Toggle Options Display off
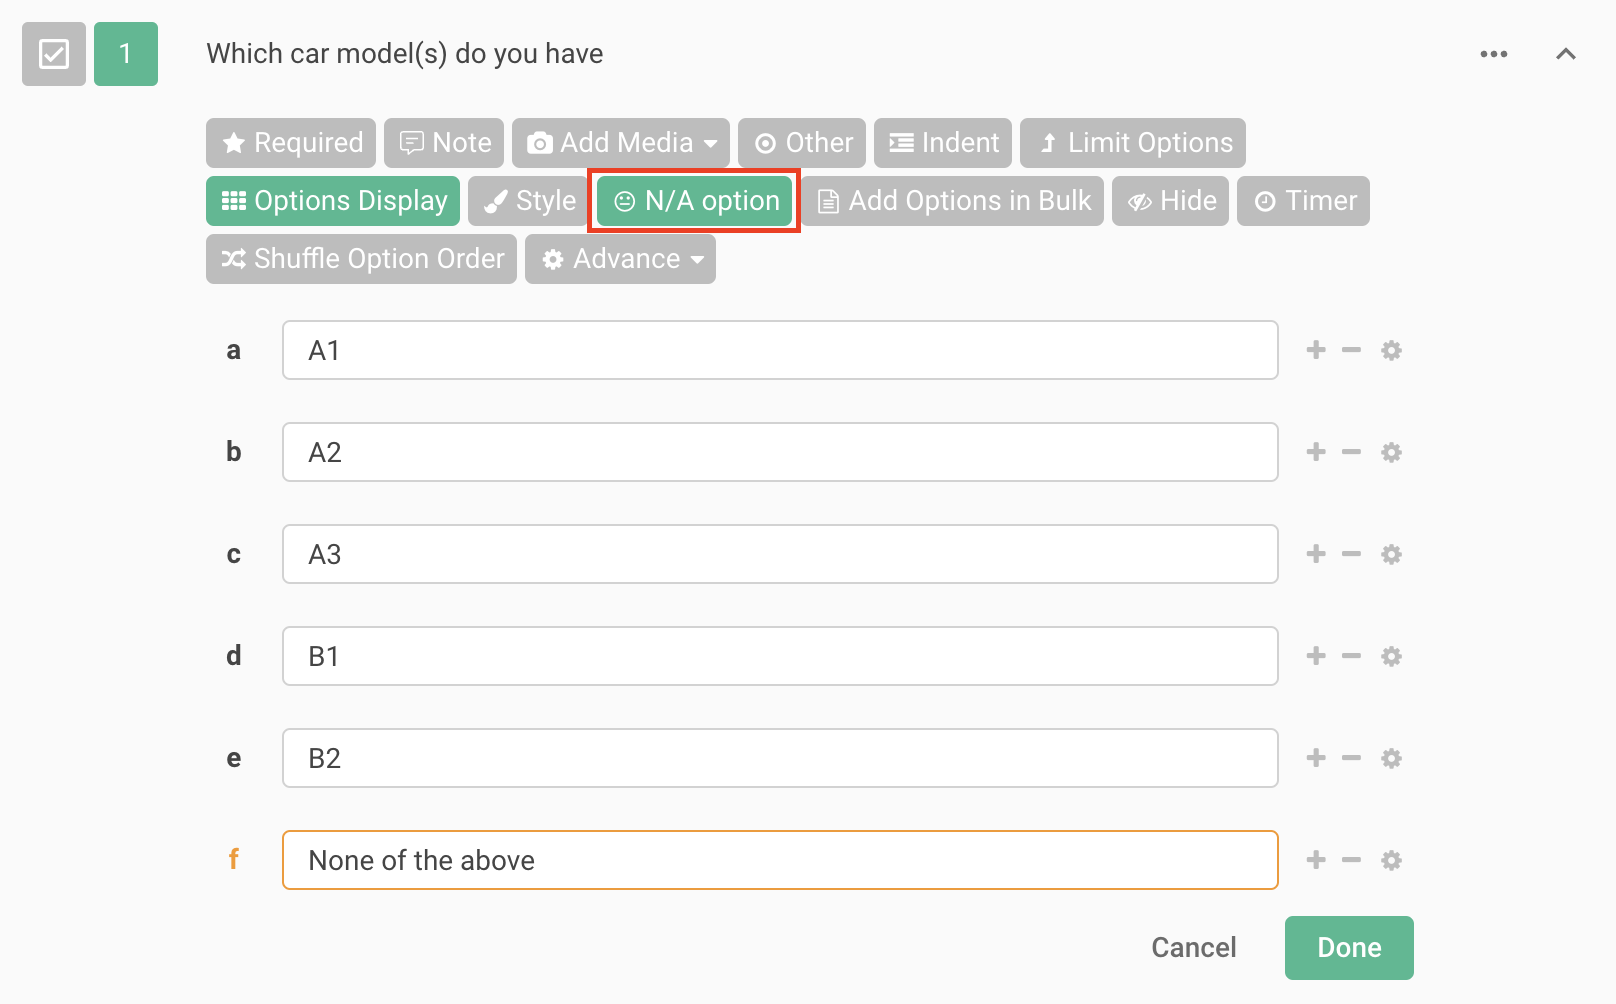 coord(332,201)
